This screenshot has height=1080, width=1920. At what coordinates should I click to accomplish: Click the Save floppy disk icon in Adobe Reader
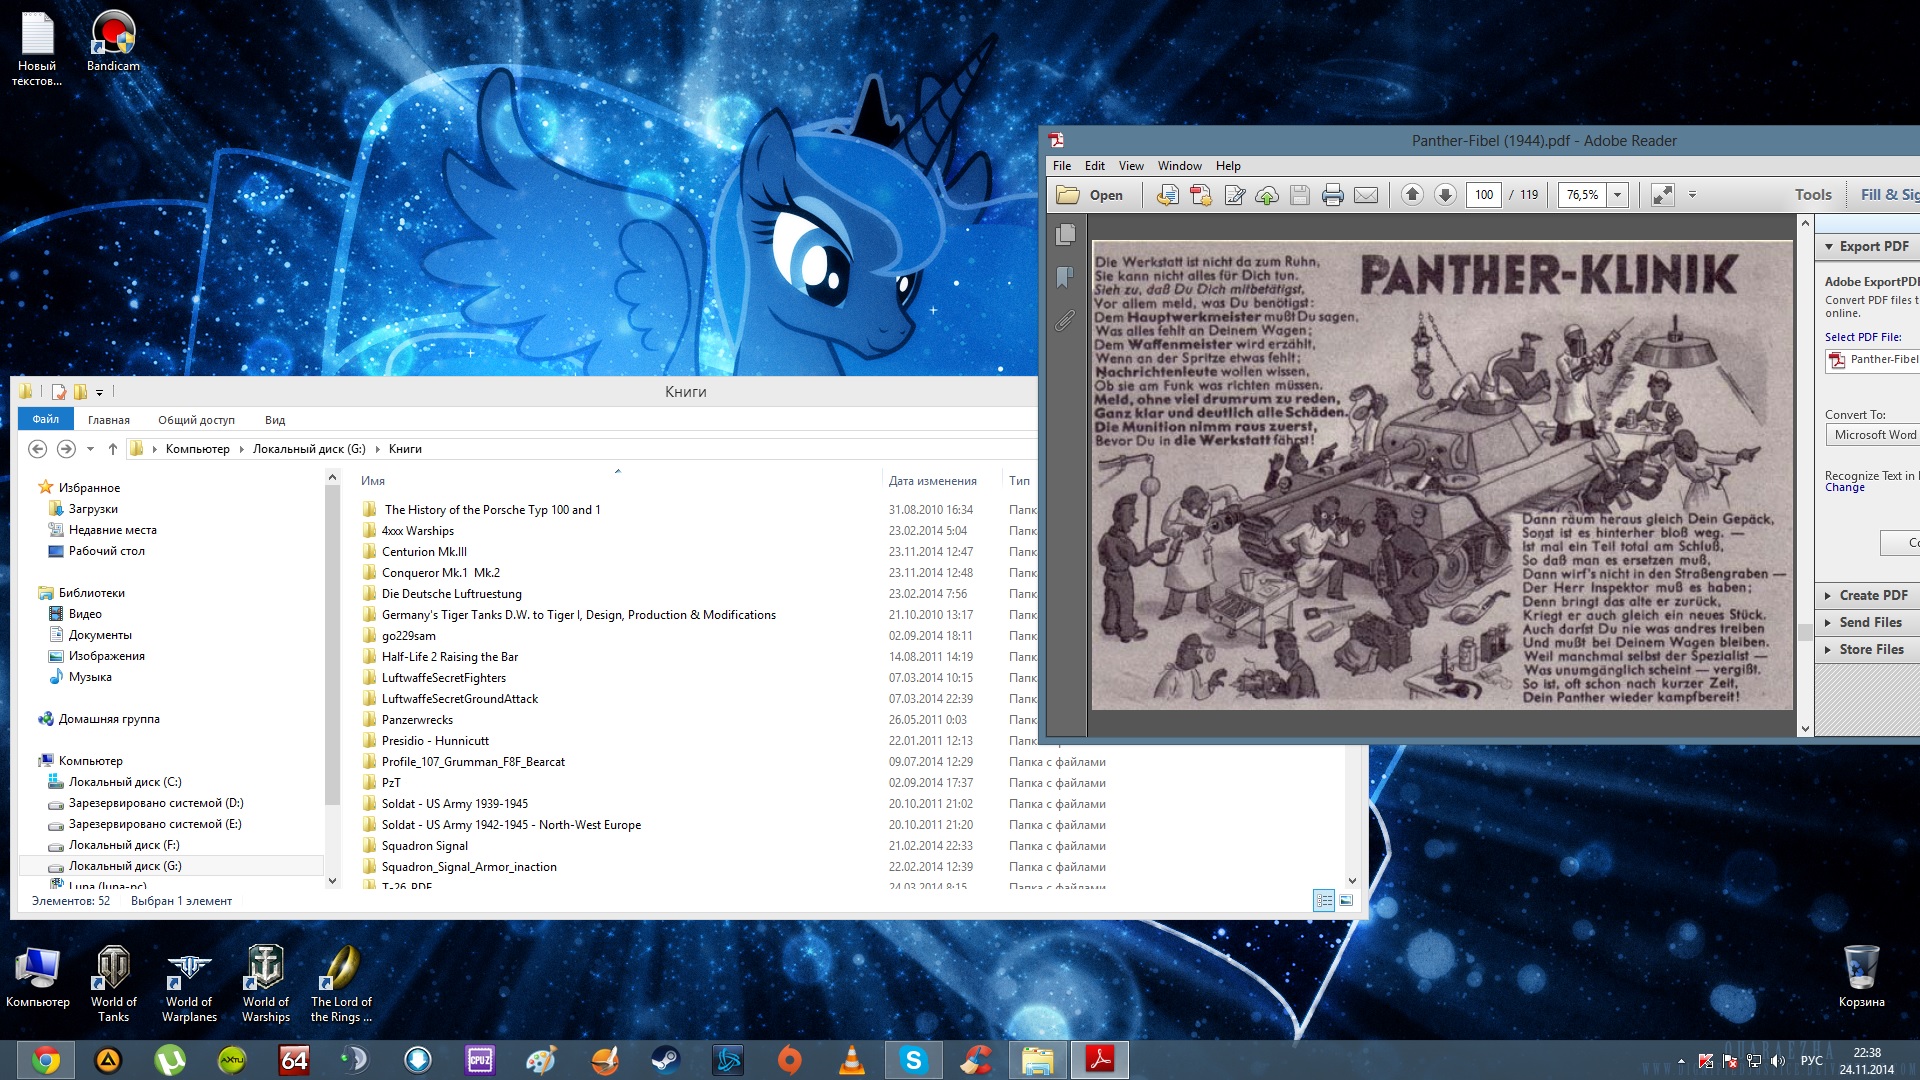point(1300,195)
